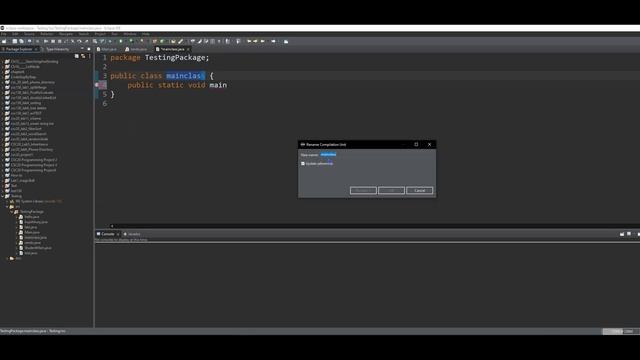Screen dimensions: 640x360
Task: Cancel the Rename Compilation Unit dialog
Action: point(419,191)
